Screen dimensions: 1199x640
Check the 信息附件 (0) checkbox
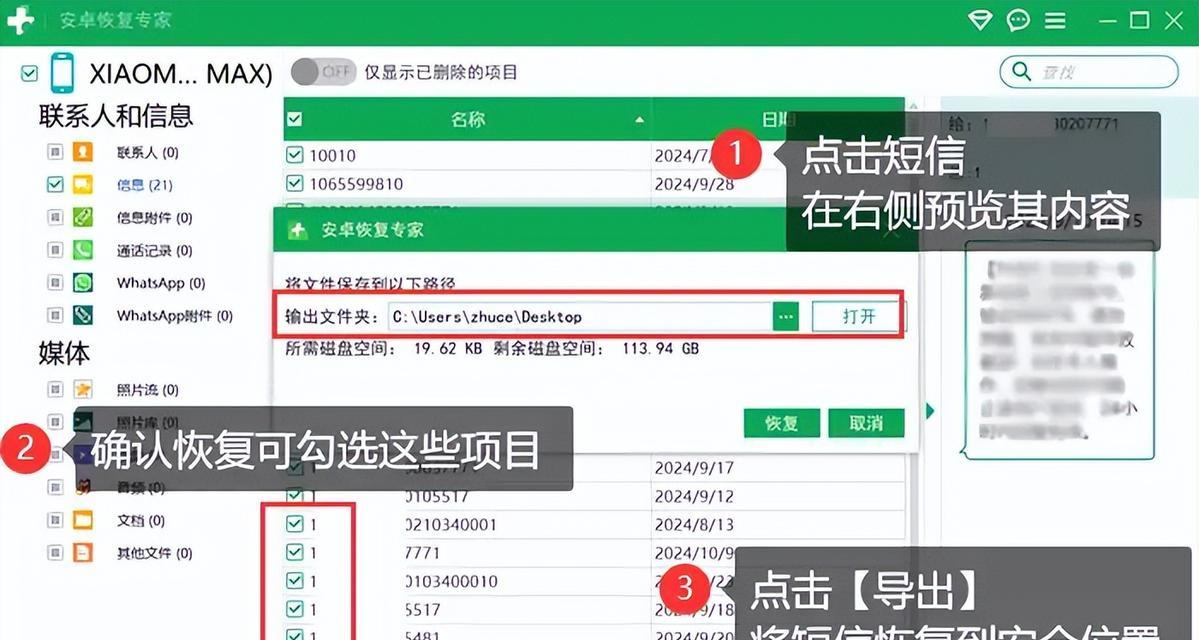pyautogui.click(x=55, y=218)
